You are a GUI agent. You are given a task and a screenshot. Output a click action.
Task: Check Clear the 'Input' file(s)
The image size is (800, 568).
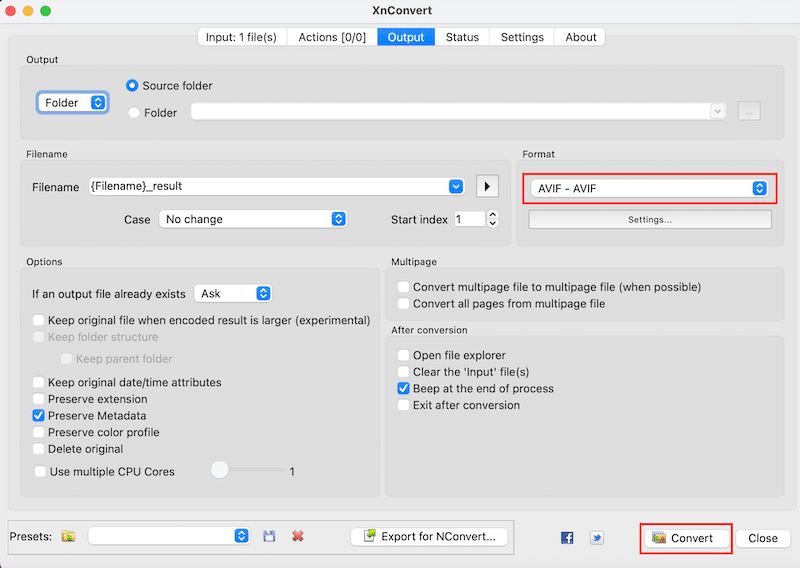[404, 372]
